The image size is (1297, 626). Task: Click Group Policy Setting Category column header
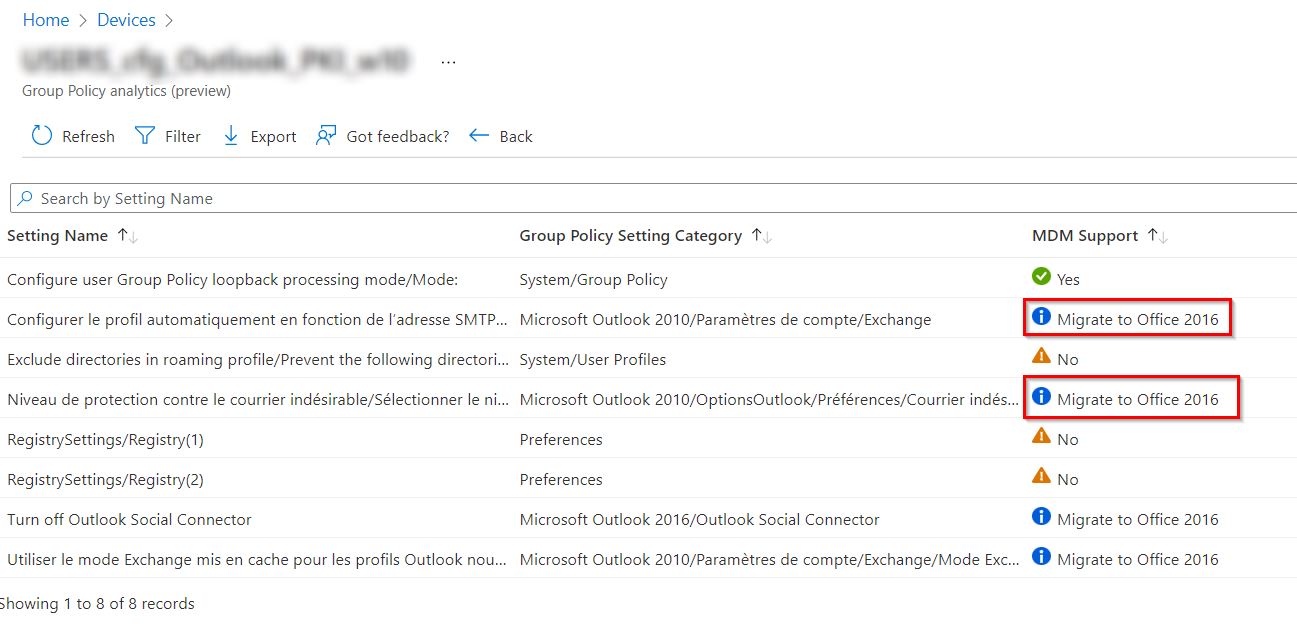tap(630, 236)
